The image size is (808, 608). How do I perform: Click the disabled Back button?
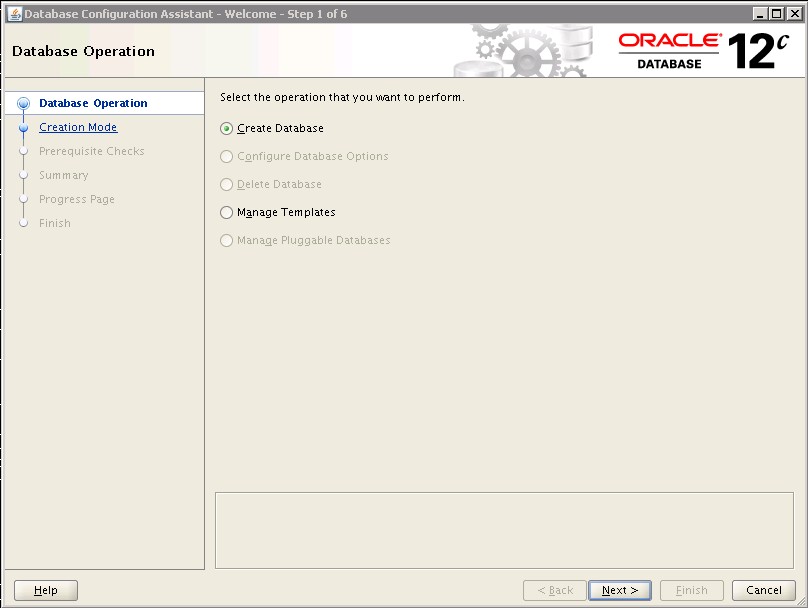[x=555, y=590]
